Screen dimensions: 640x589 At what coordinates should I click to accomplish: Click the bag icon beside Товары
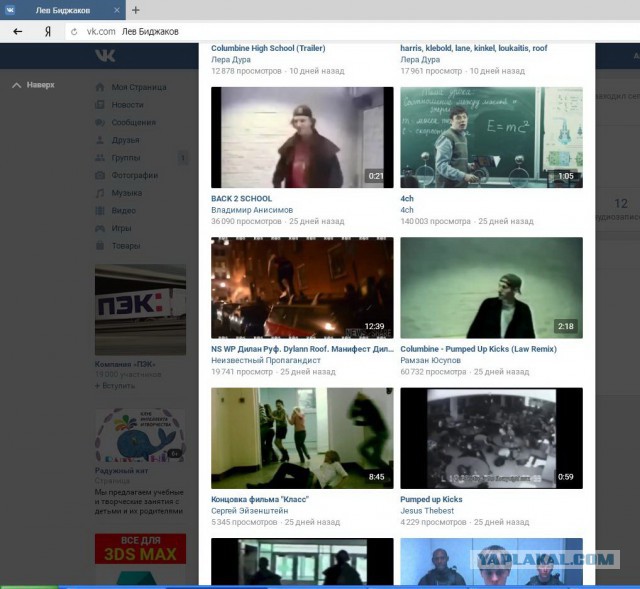[100, 246]
